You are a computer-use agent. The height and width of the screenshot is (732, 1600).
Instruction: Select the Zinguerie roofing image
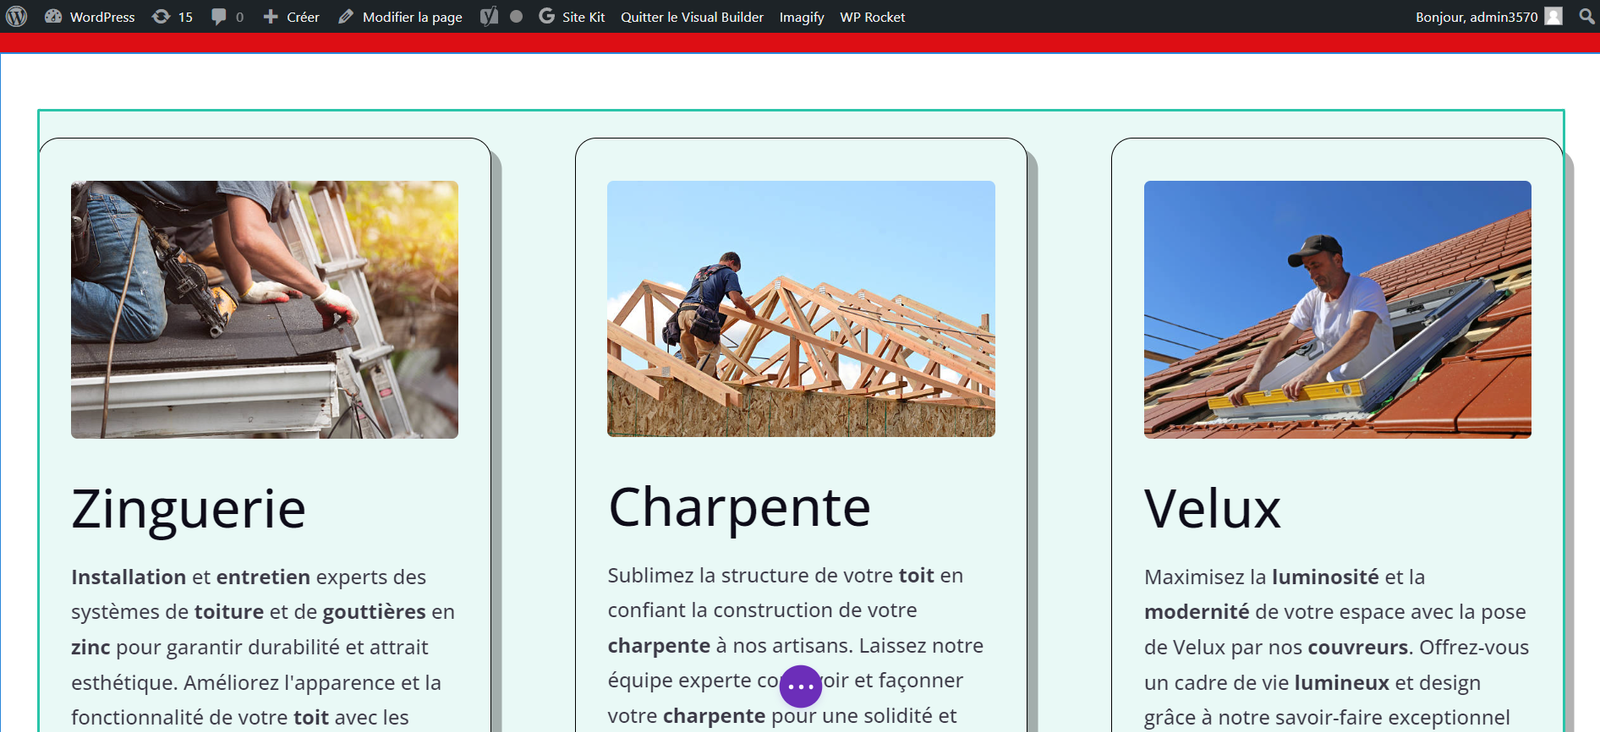[x=264, y=309]
